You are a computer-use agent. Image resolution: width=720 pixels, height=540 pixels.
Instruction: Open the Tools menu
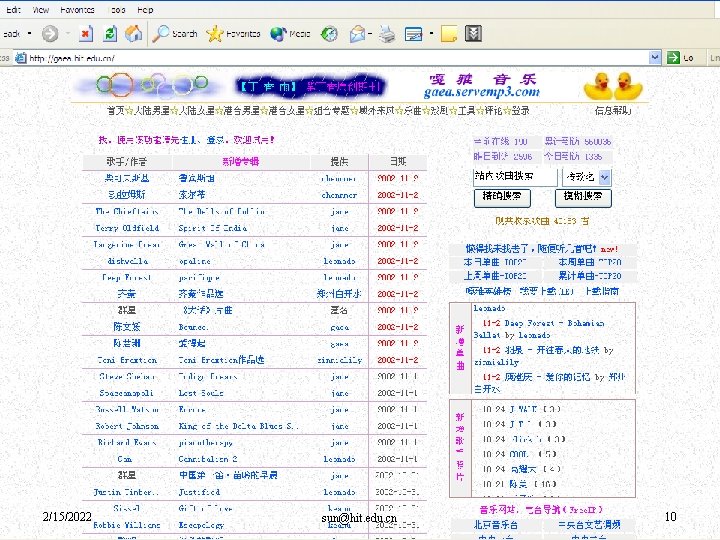pos(118,10)
